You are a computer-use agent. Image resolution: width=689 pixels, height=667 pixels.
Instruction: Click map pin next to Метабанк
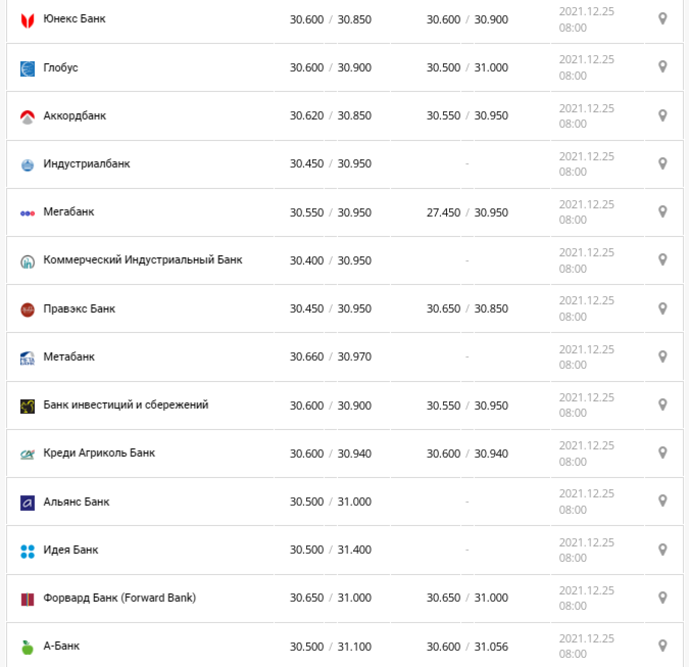(663, 356)
